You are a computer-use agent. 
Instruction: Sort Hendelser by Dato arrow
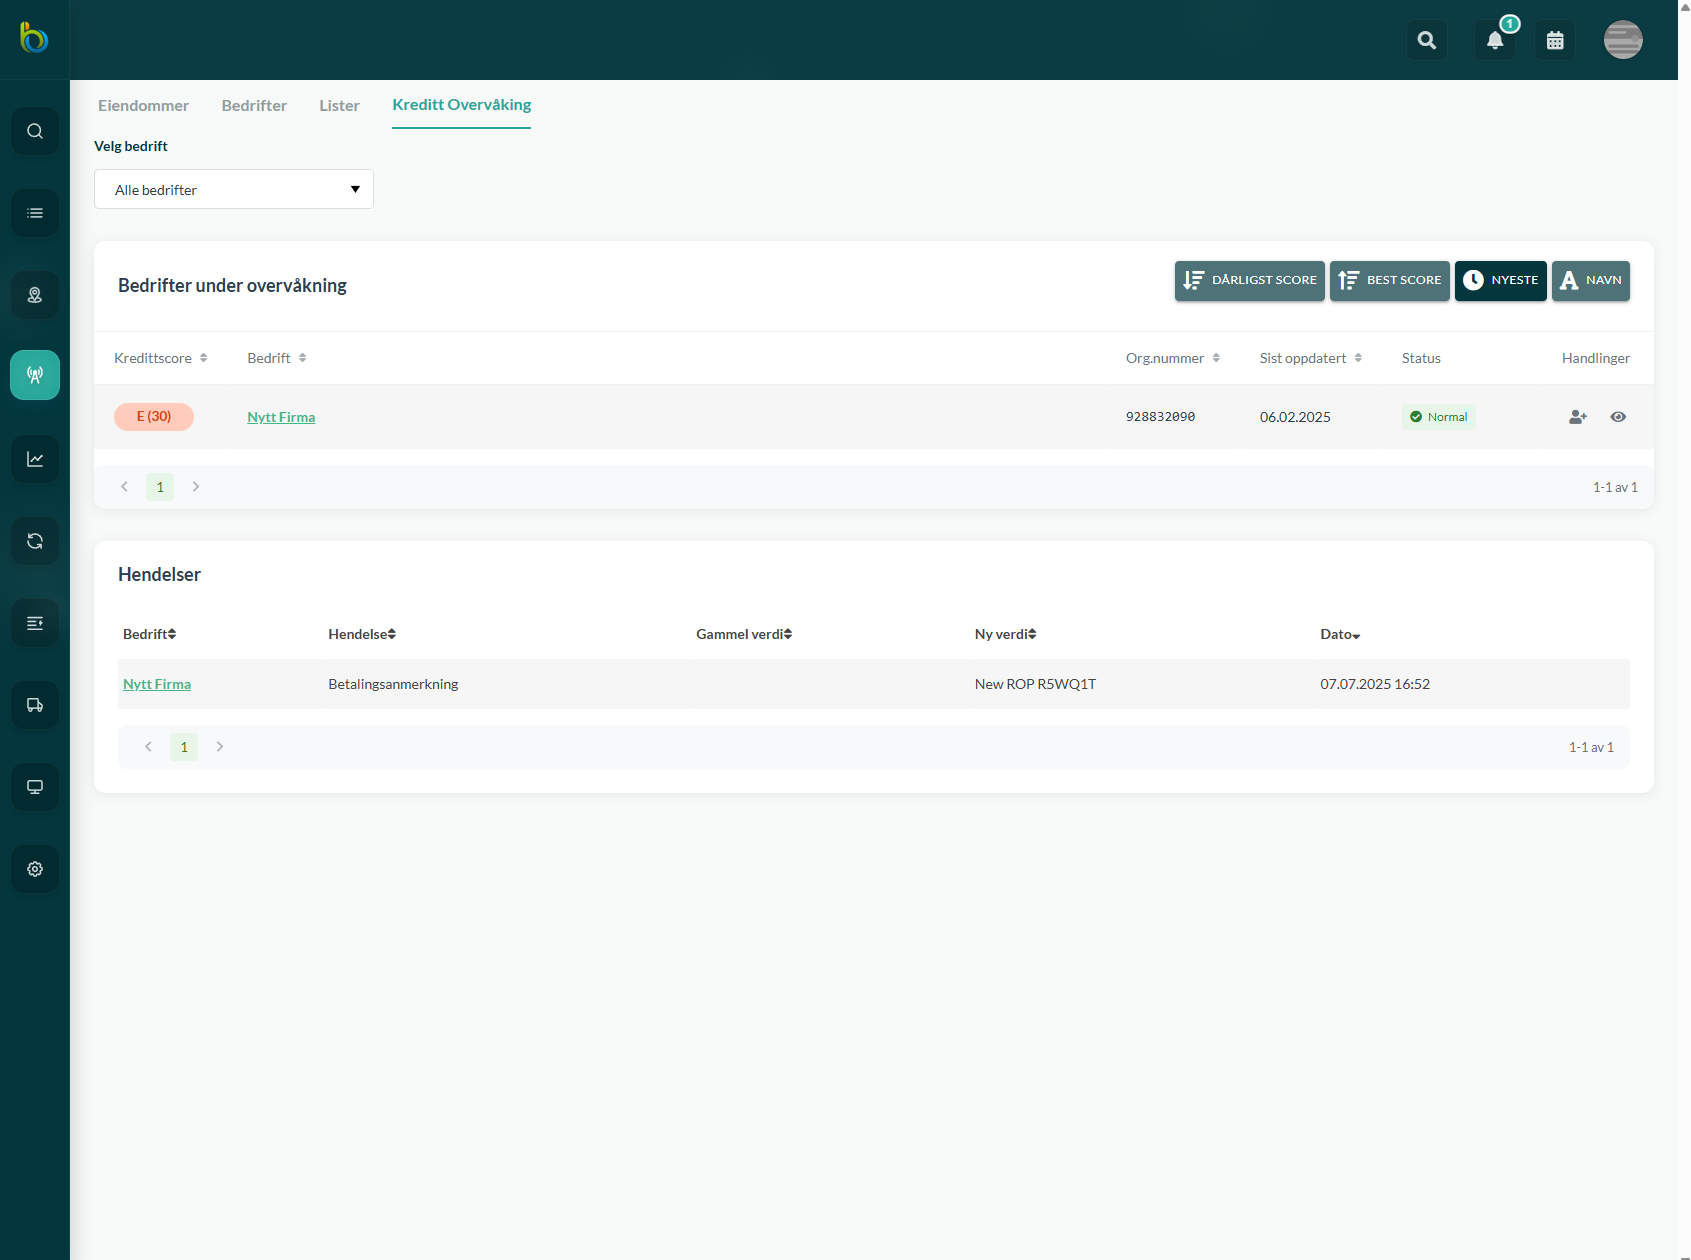click(x=1356, y=635)
